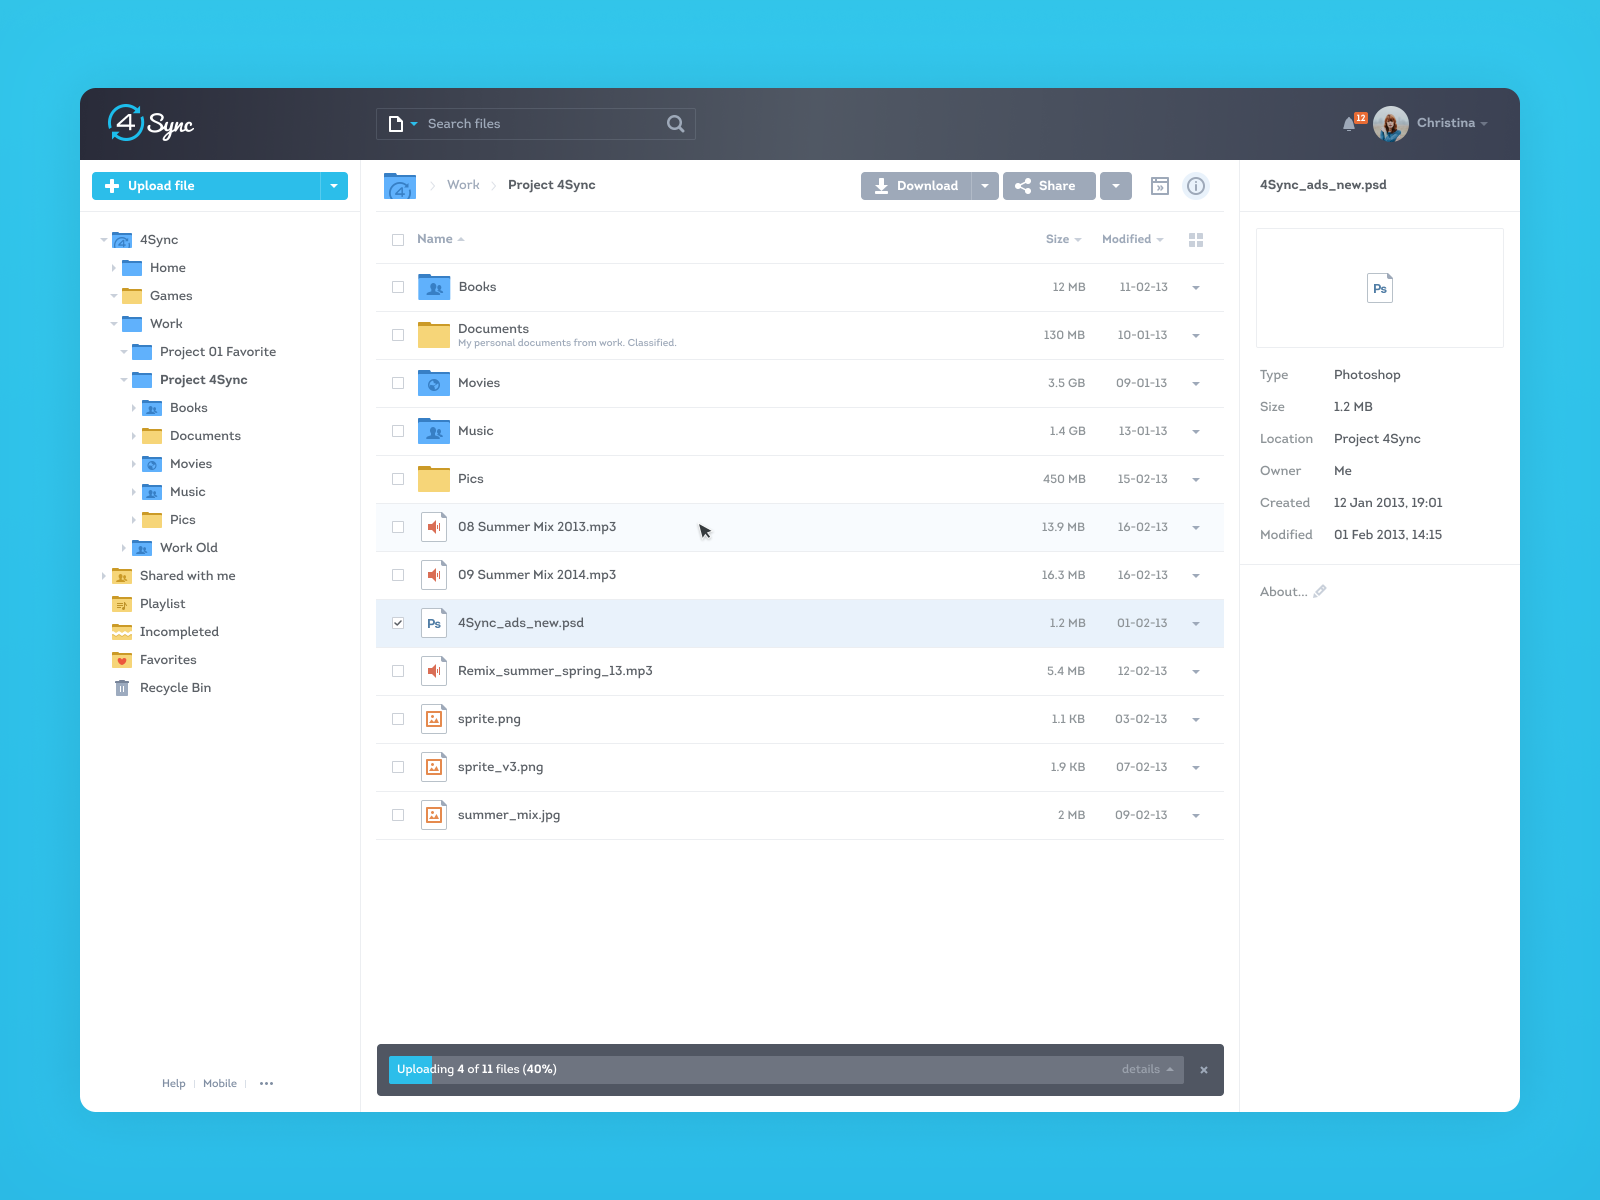The image size is (1600, 1200).
Task: Switch to grid view layout
Action: 1196,239
